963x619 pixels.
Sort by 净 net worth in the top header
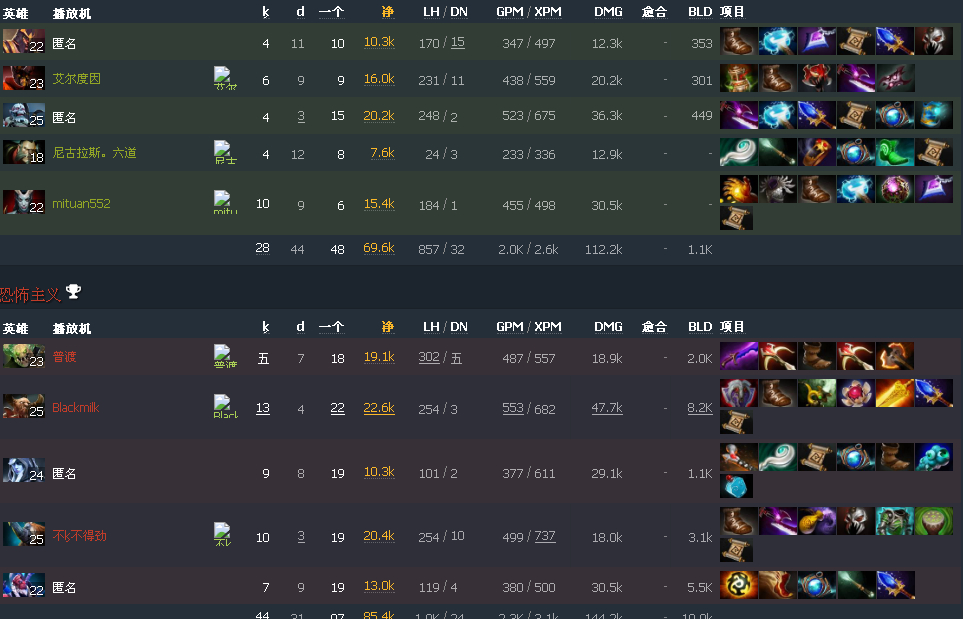click(x=388, y=12)
